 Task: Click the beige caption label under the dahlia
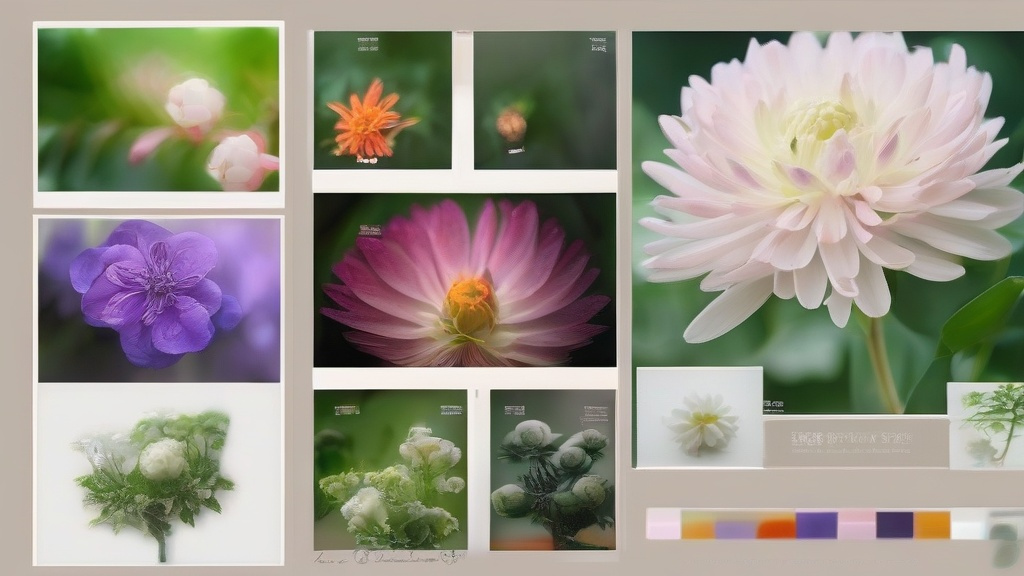856,443
